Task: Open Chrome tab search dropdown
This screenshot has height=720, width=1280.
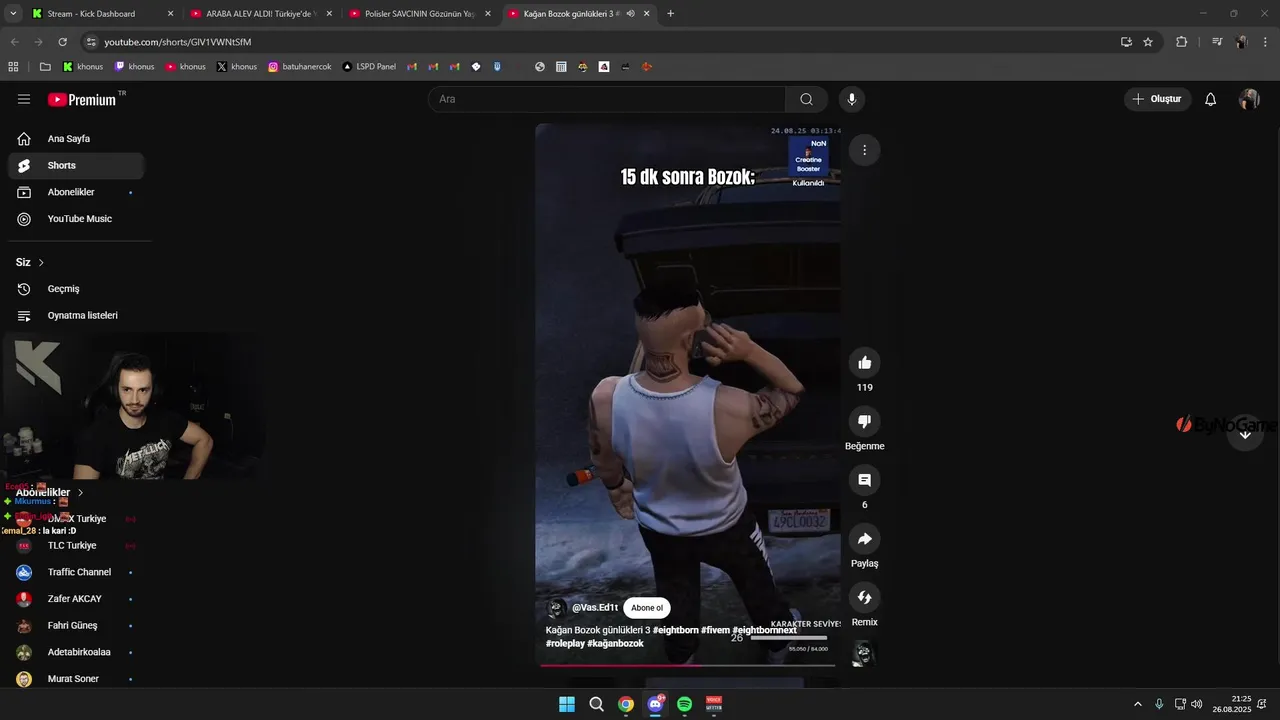Action: tap(13, 14)
